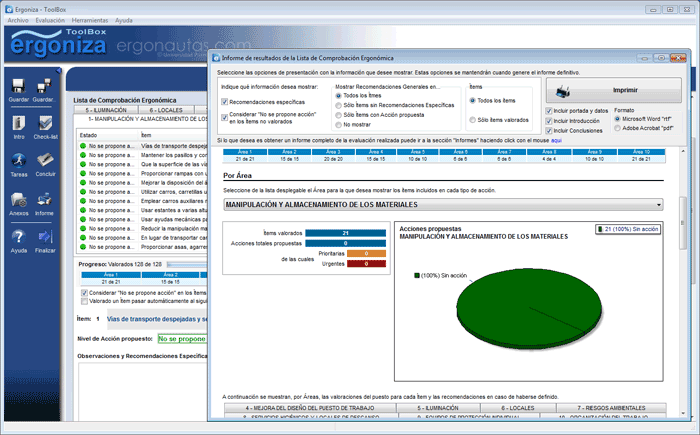Select Sólo ítems con Acción propuesta

[338, 115]
